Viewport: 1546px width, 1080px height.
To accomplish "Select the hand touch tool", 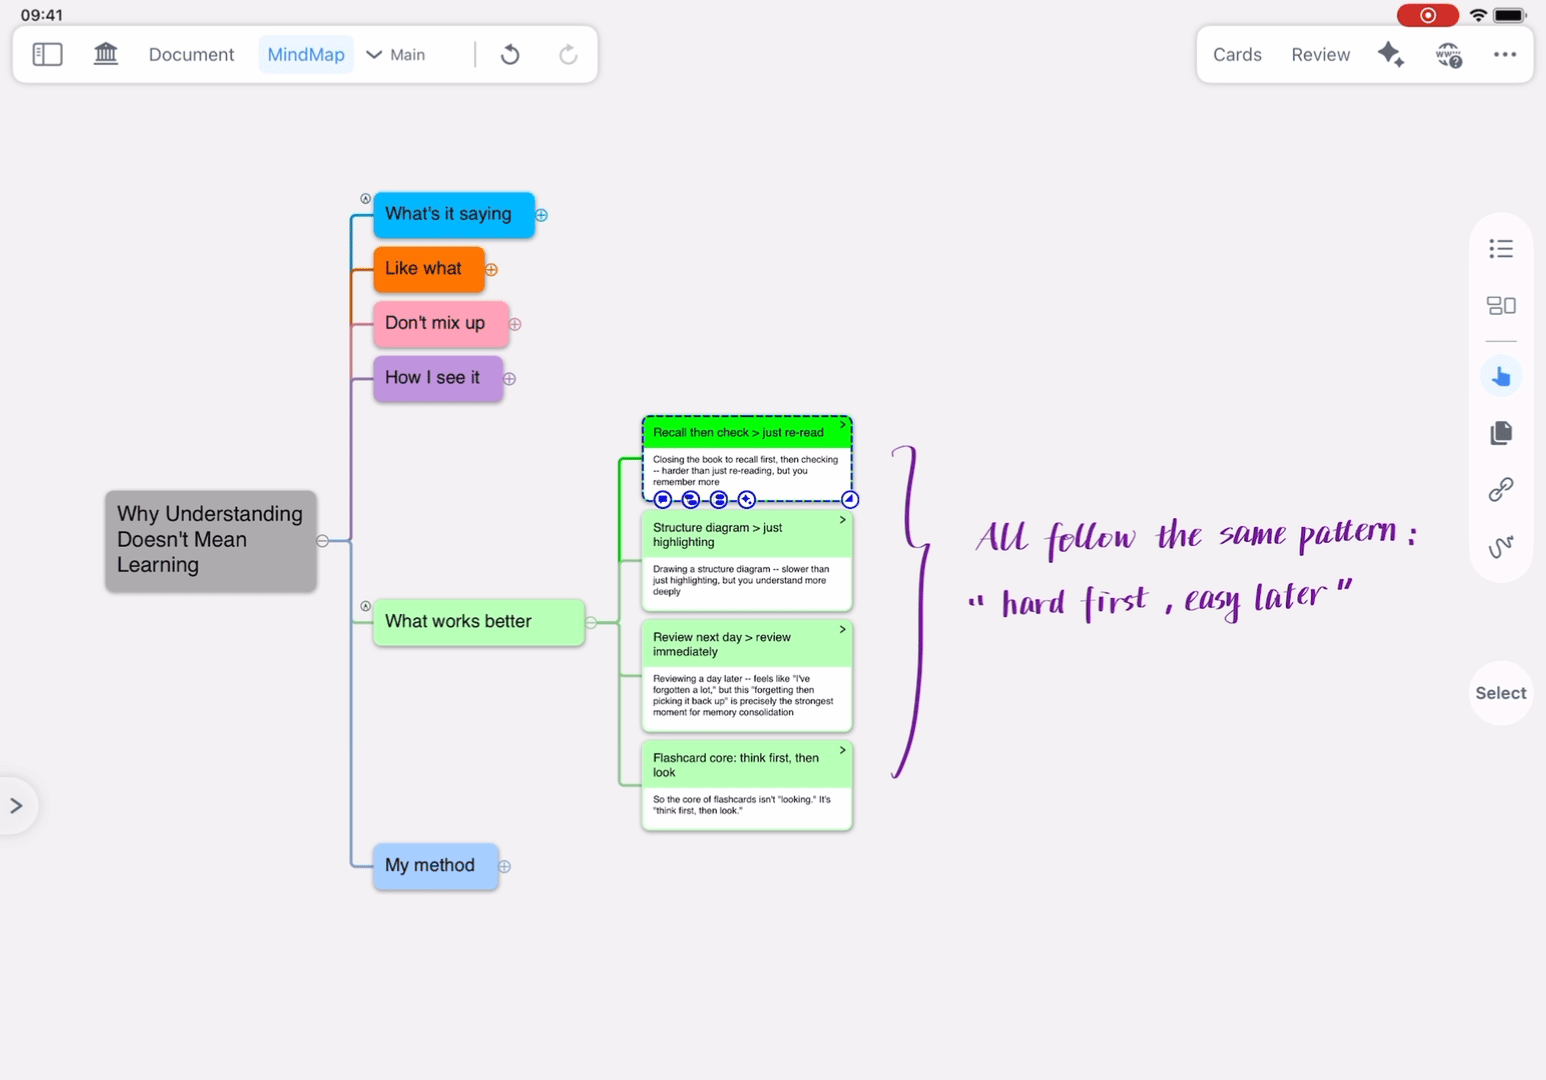I will click(1500, 377).
